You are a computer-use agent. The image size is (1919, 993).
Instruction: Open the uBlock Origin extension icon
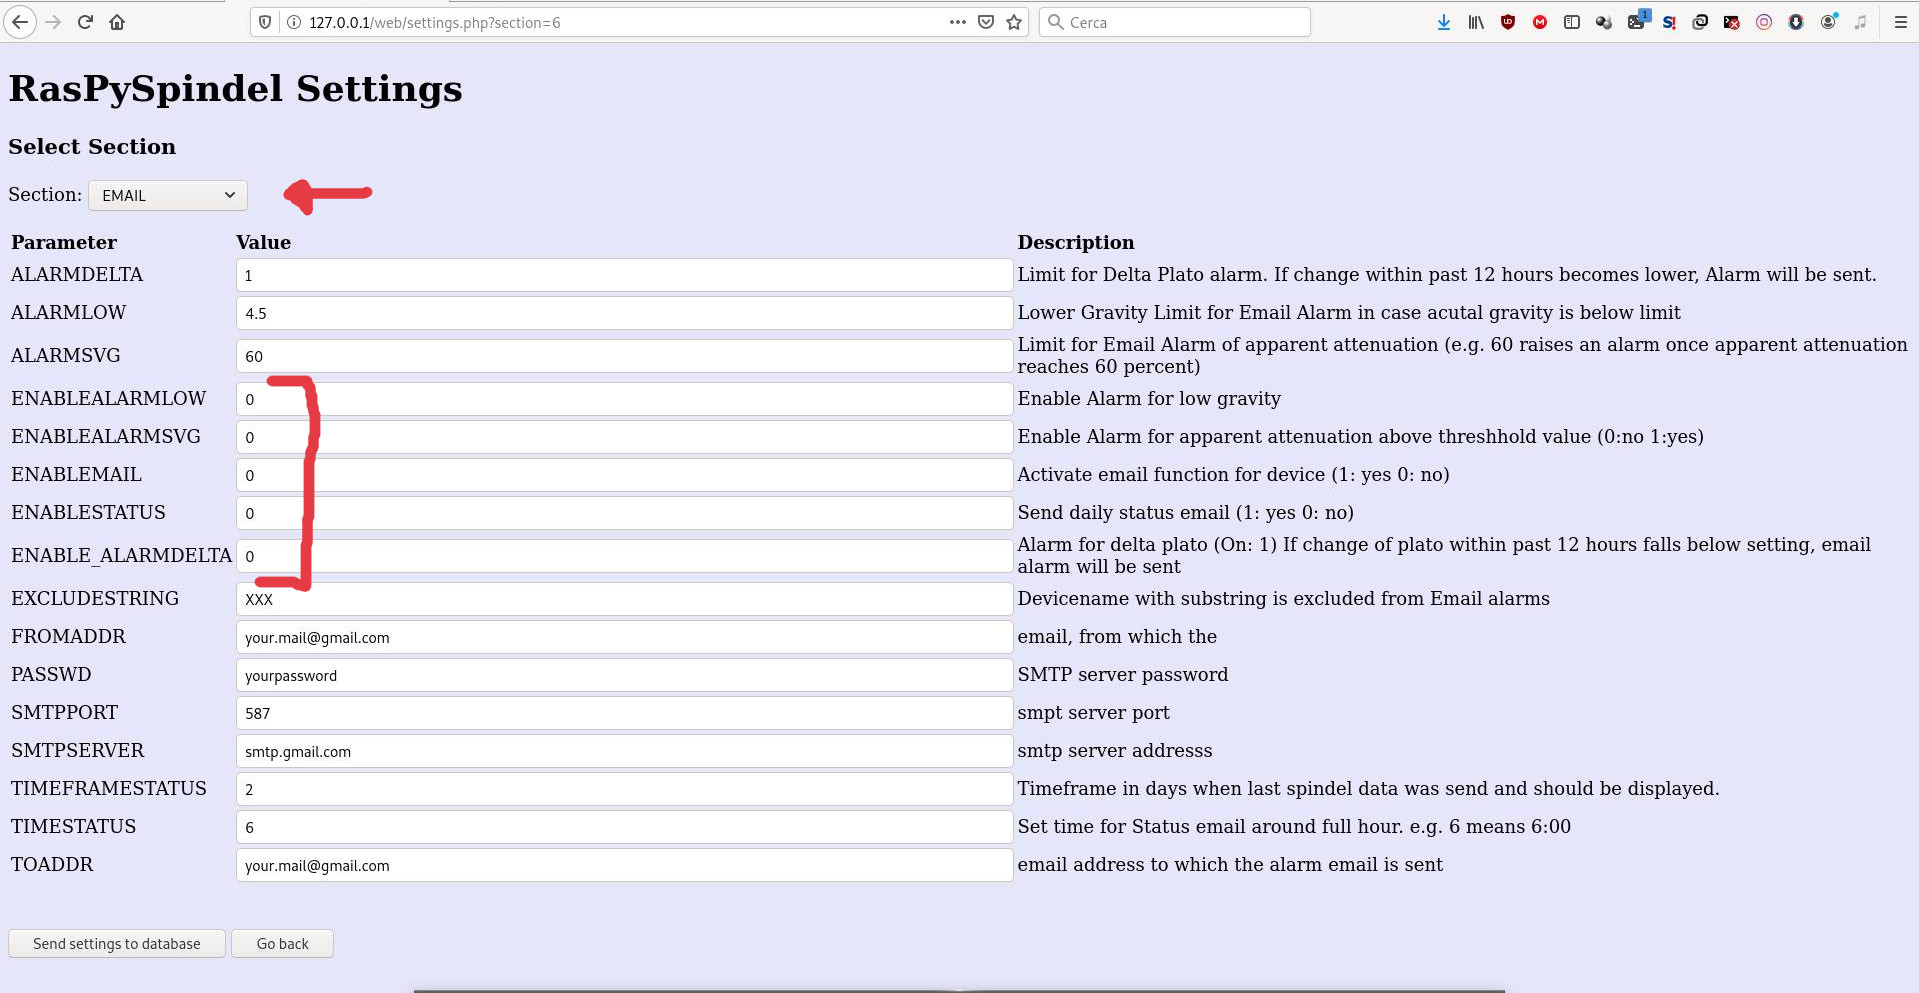[1508, 22]
